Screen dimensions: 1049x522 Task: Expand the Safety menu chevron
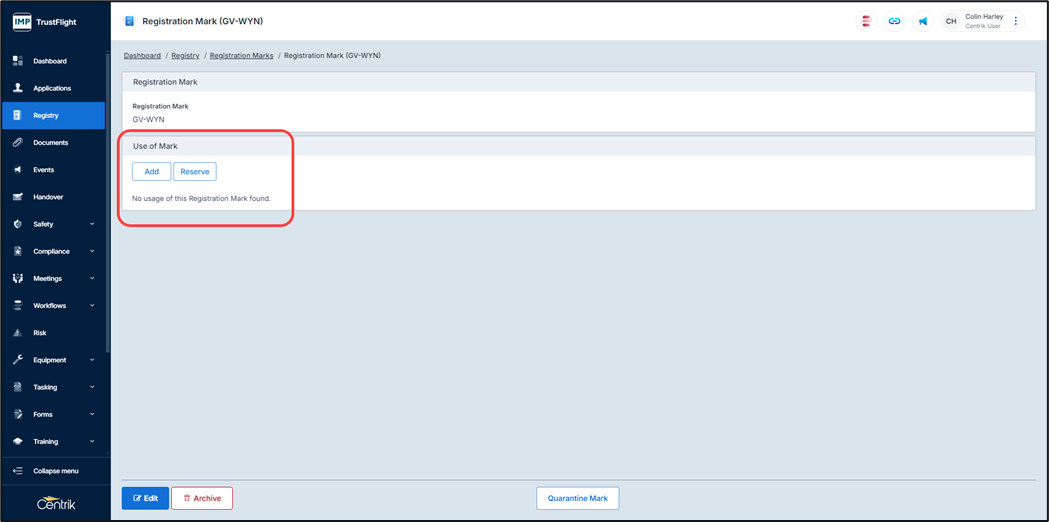(92, 224)
